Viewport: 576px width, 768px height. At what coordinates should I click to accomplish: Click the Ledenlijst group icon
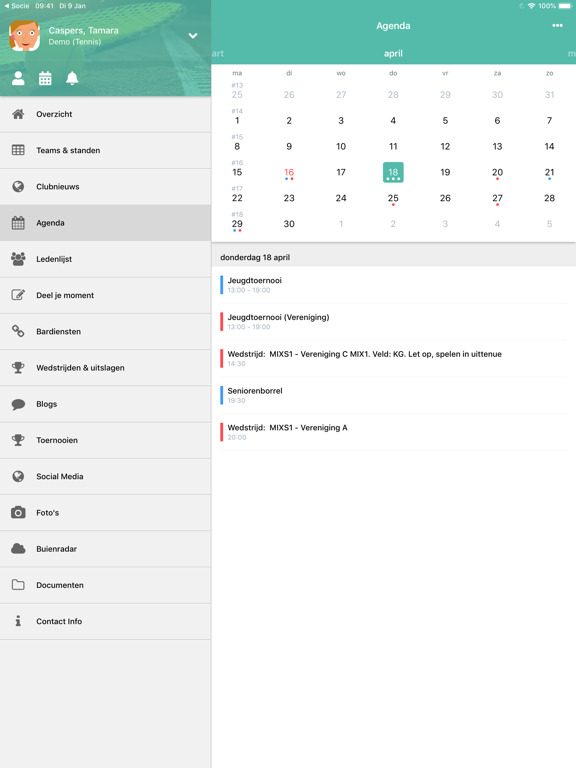18,259
